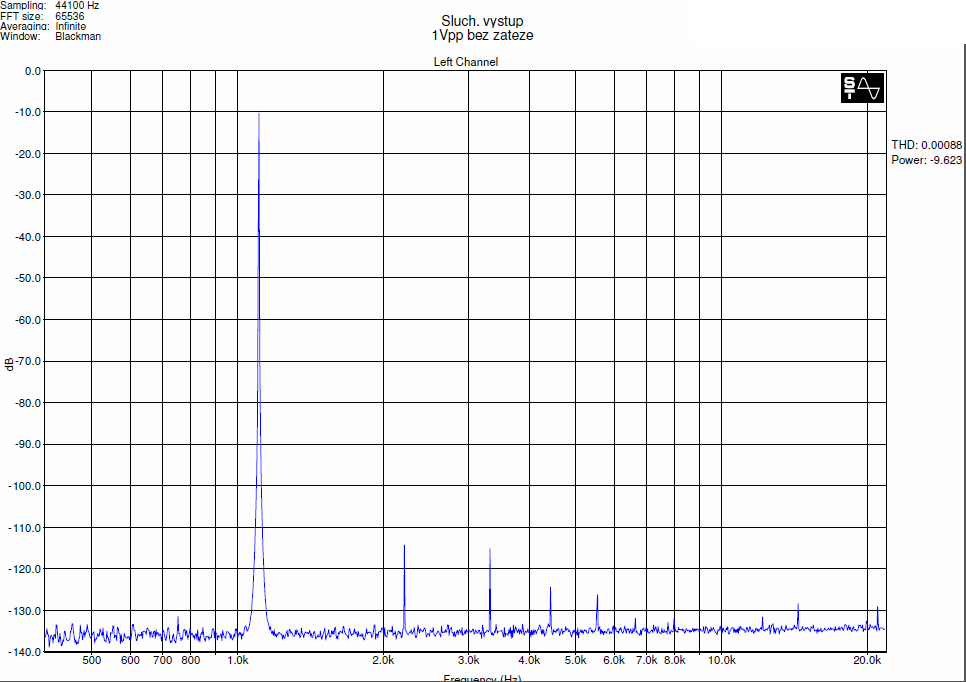Screen dimensions: 966x682
Task: Click the 2.0k frequency axis label
Action: click(383, 660)
